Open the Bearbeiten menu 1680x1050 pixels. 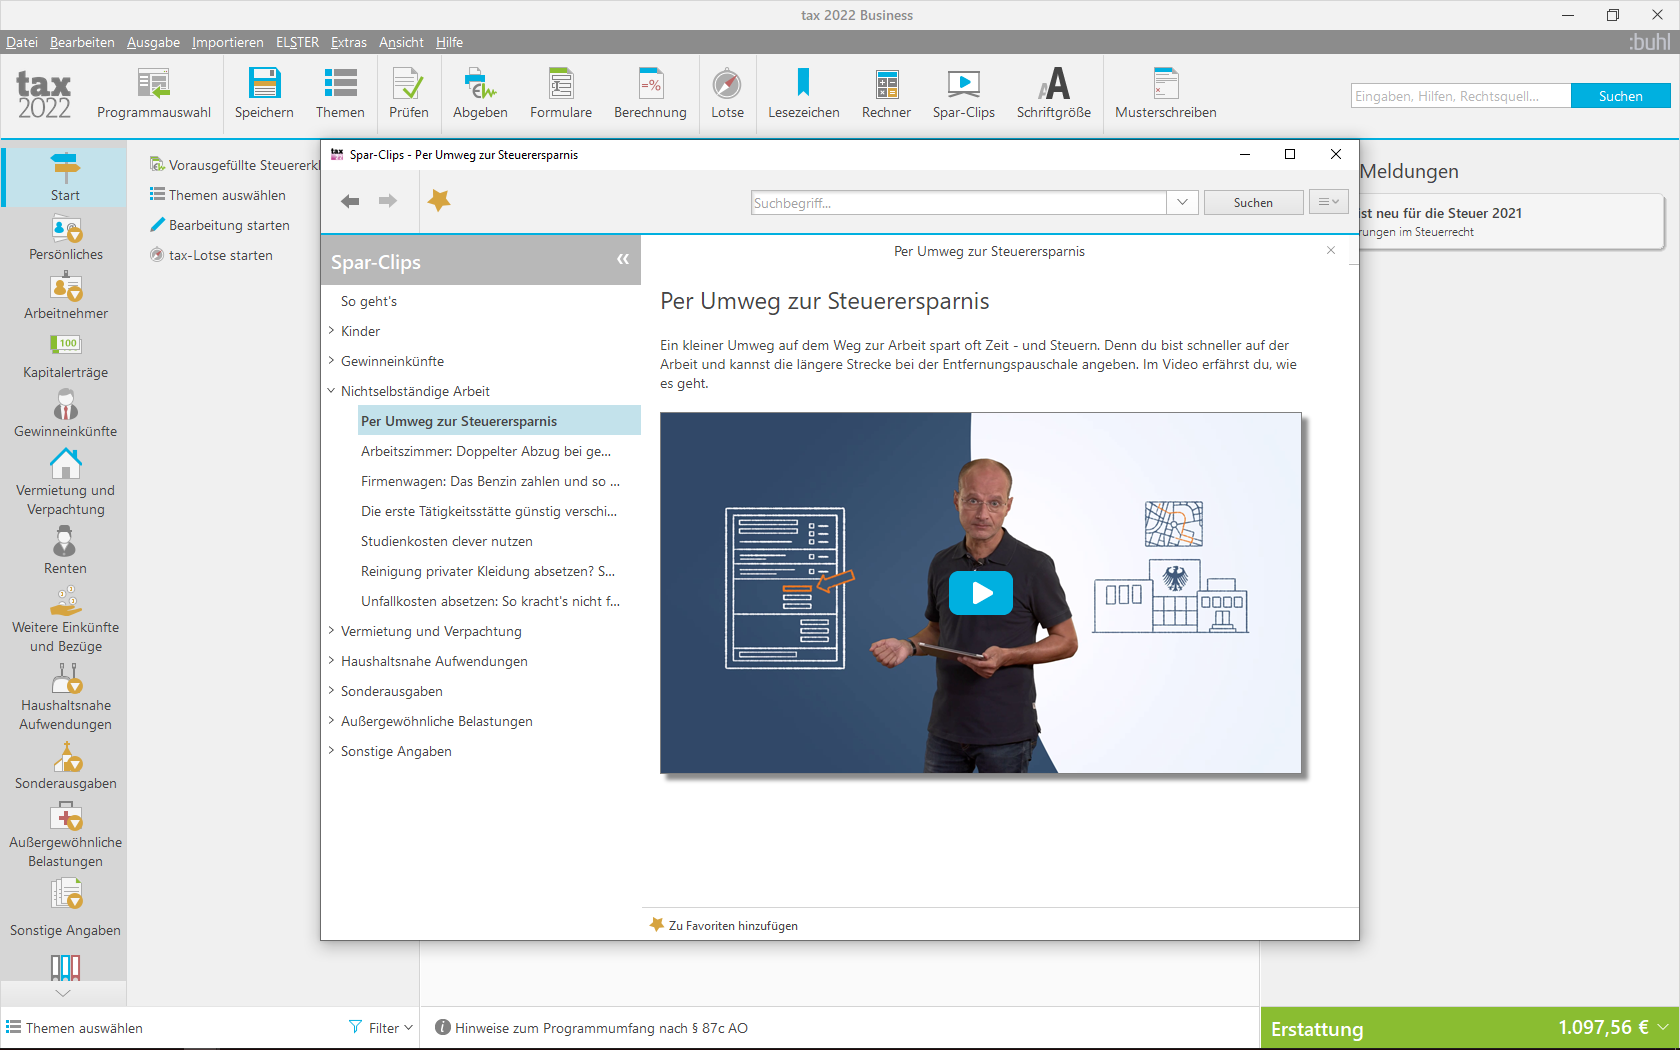(x=82, y=42)
